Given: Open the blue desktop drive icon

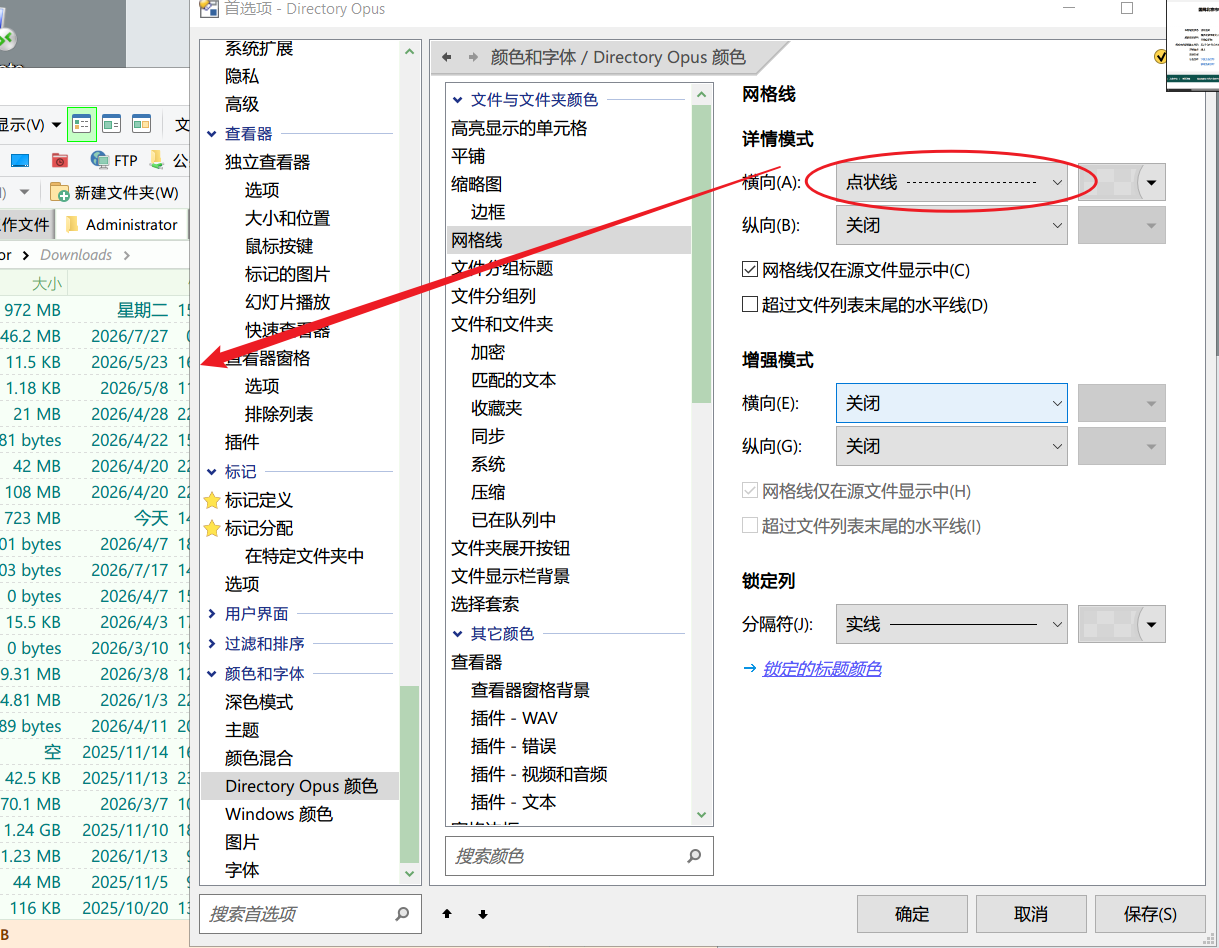Looking at the screenshot, I should 21,160.
